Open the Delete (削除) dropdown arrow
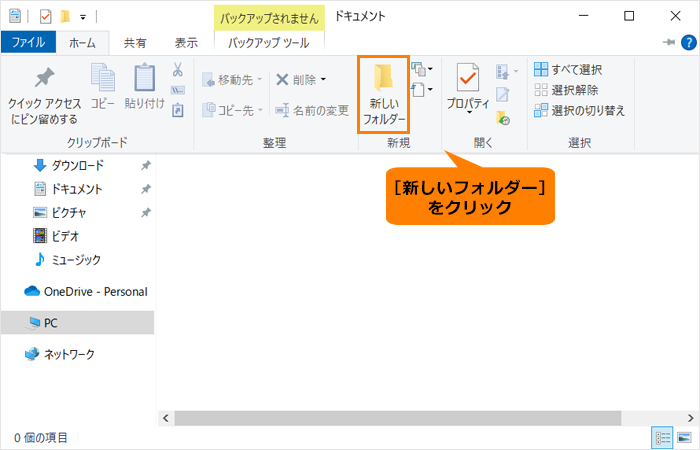The width and height of the screenshot is (700, 450). 323,80
